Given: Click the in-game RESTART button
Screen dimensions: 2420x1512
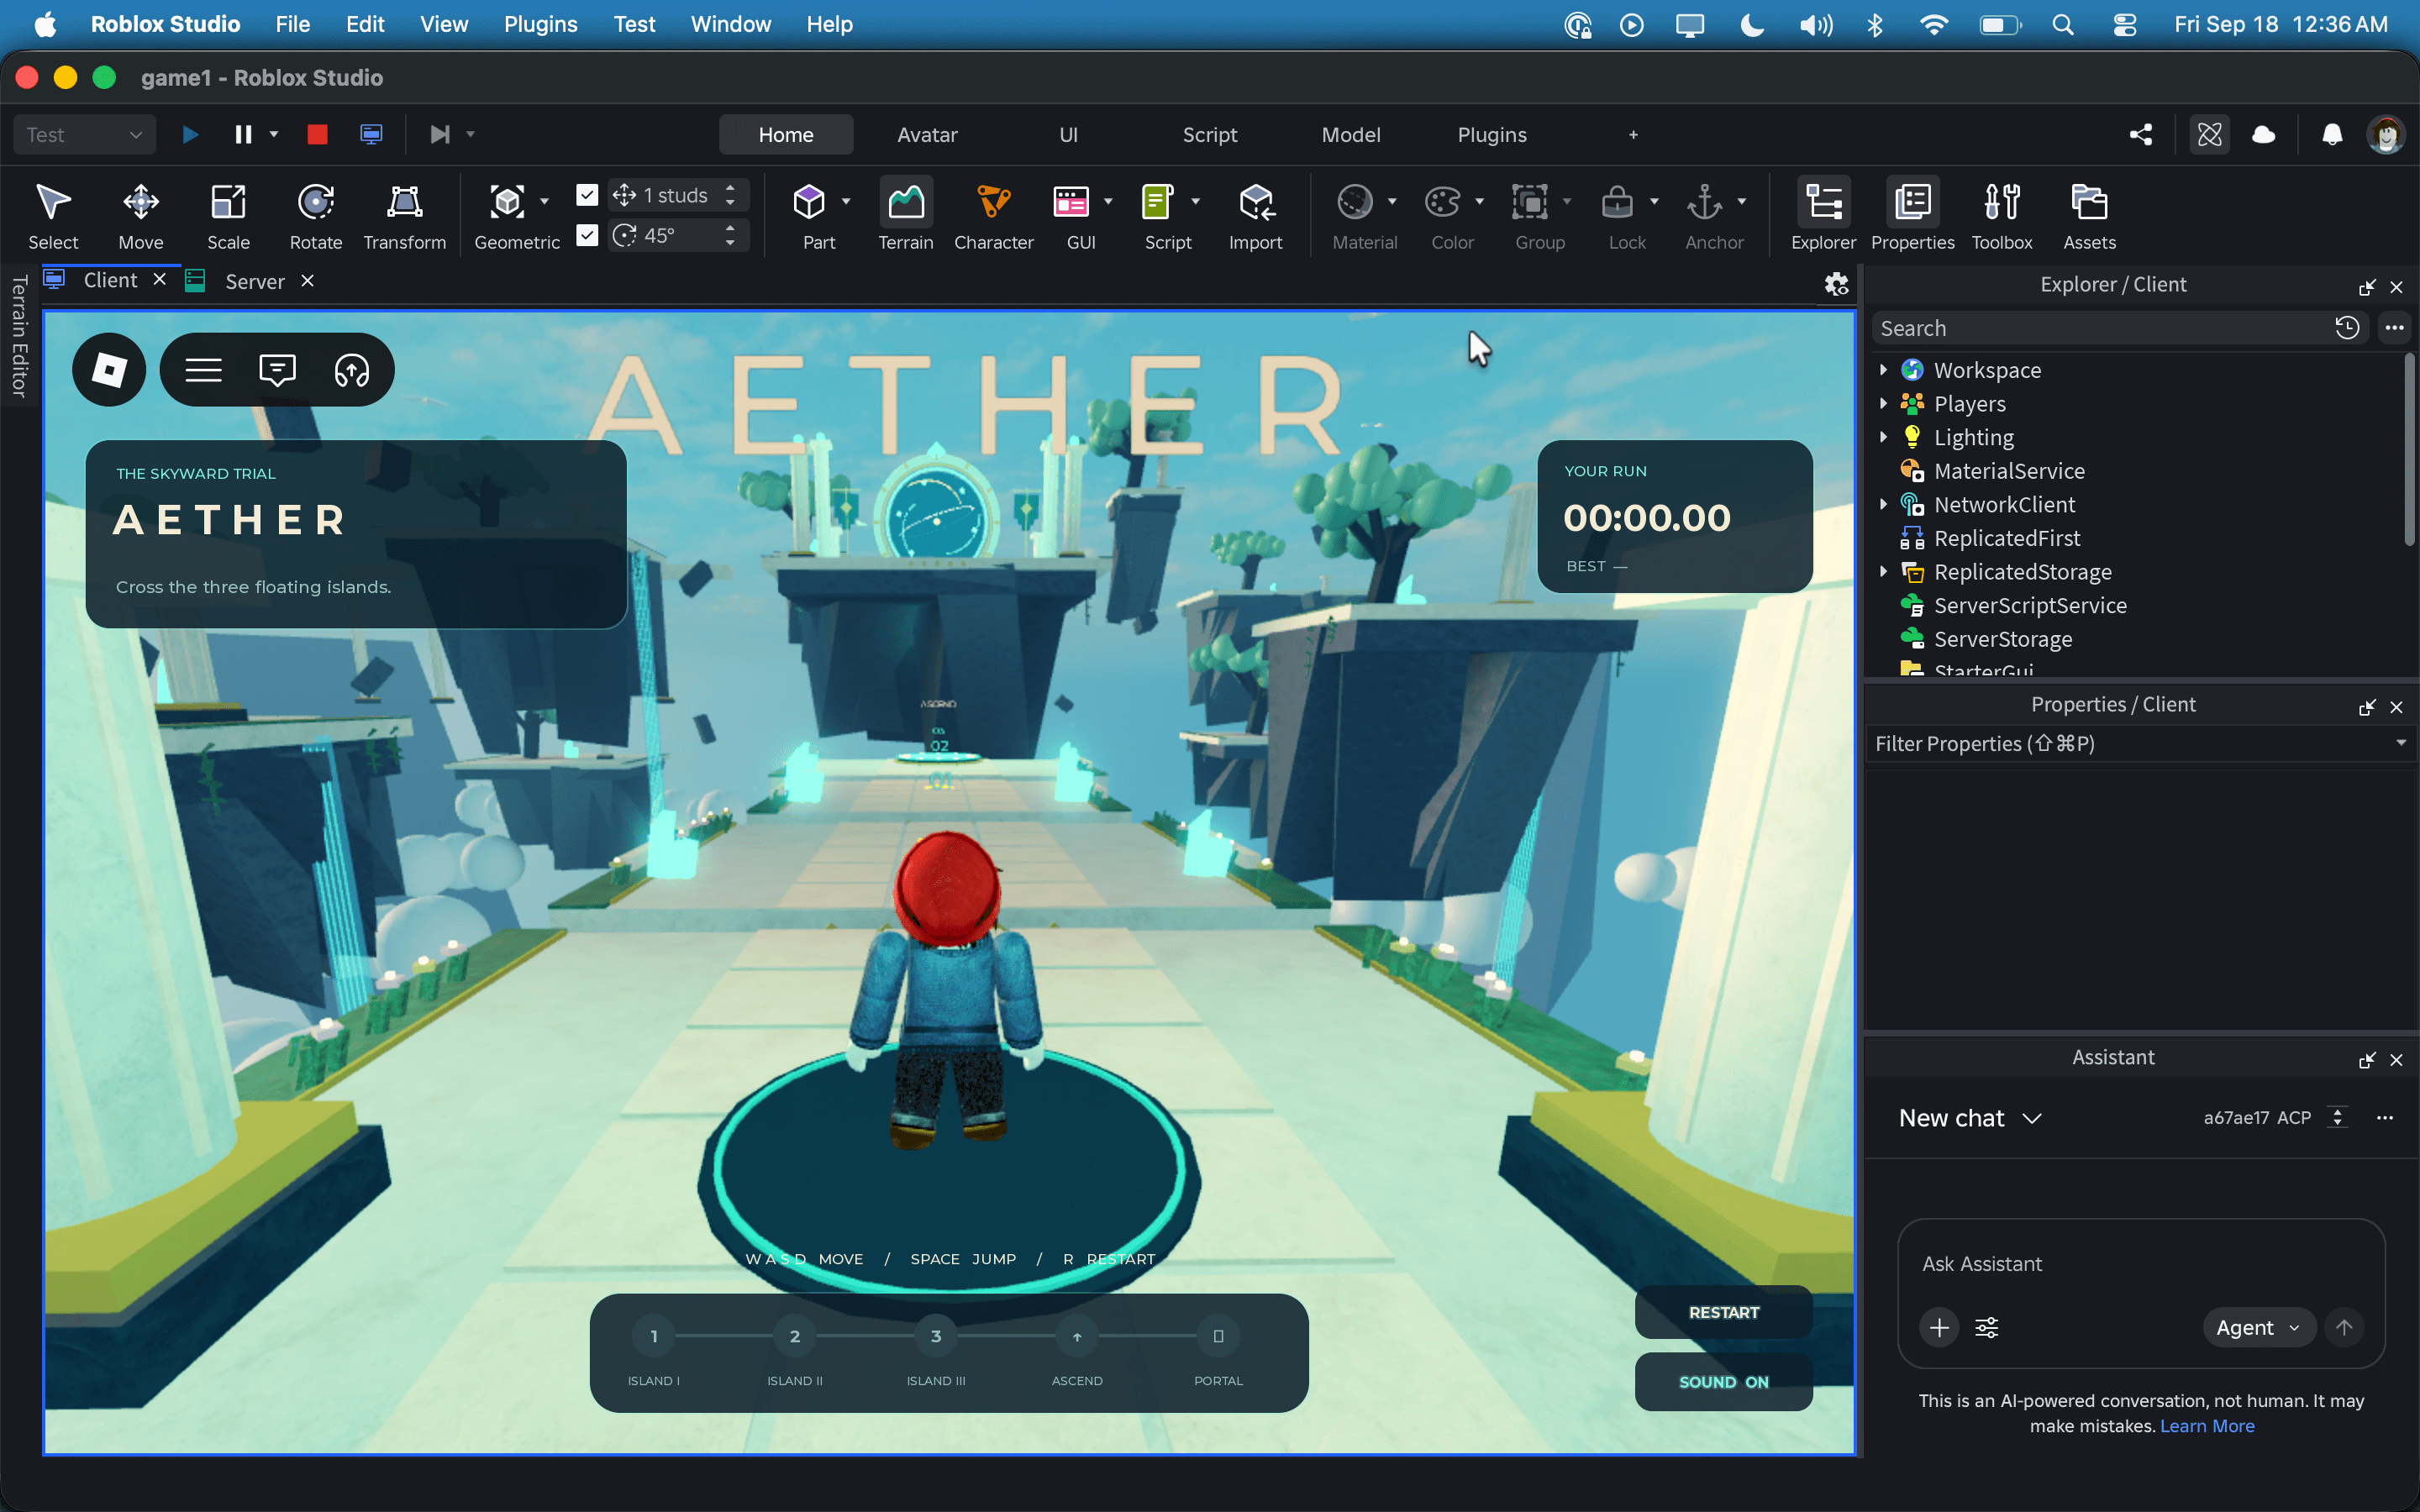Looking at the screenshot, I should (x=1723, y=1312).
